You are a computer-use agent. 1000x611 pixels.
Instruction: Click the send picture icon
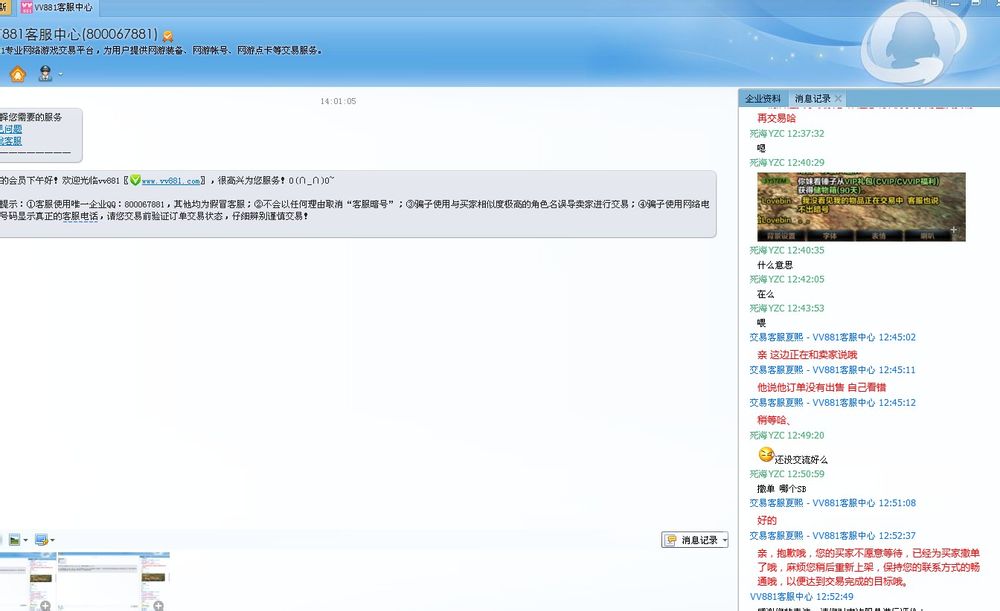coord(14,540)
